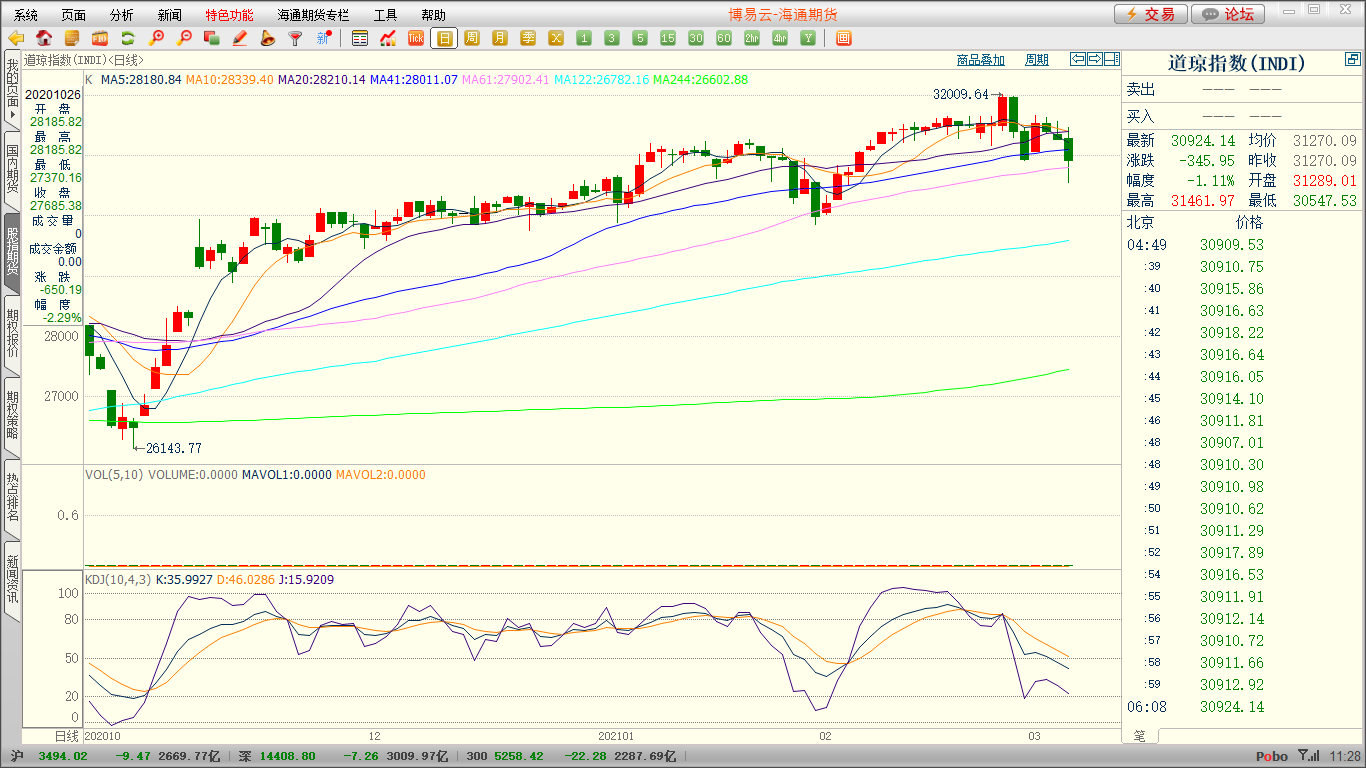Click the green refresh arrows icon
This screenshot has height=768, width=1366.
(127, 38)
